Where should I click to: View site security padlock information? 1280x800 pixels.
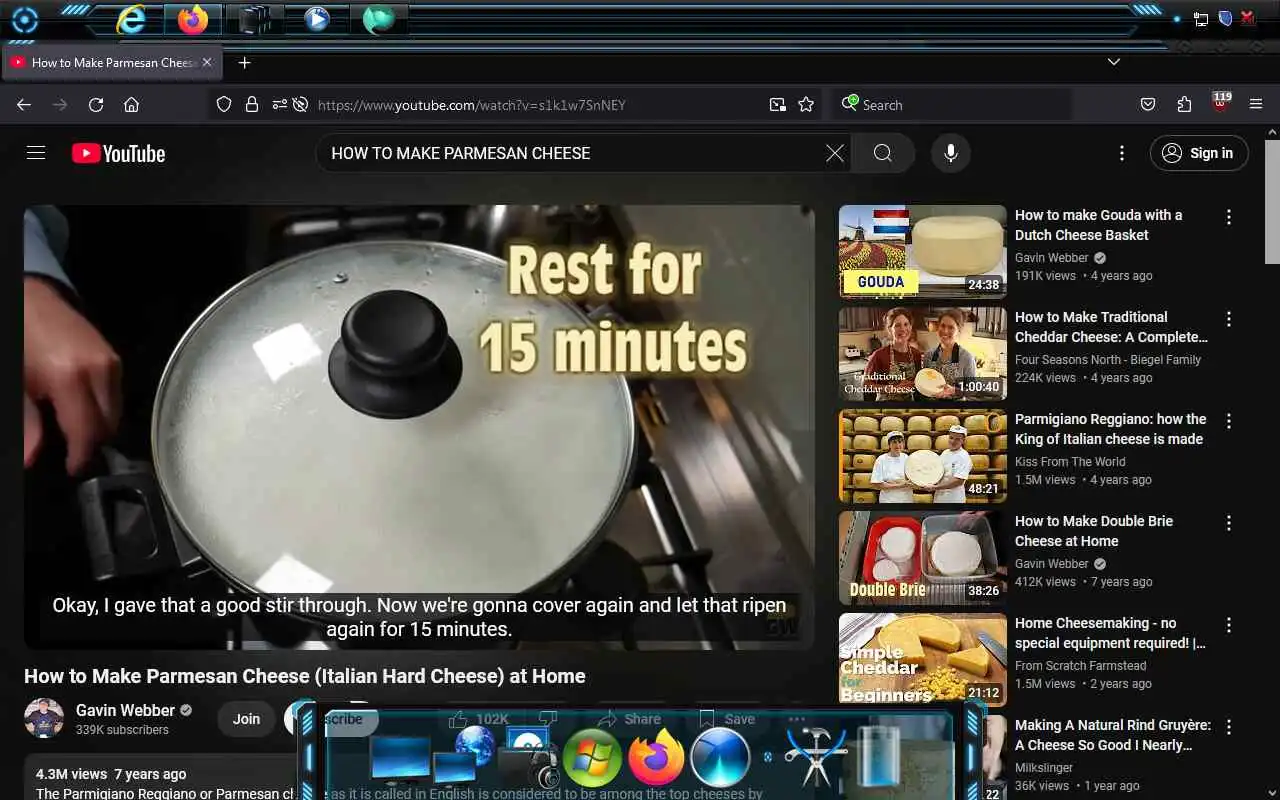tap(252, 104)
